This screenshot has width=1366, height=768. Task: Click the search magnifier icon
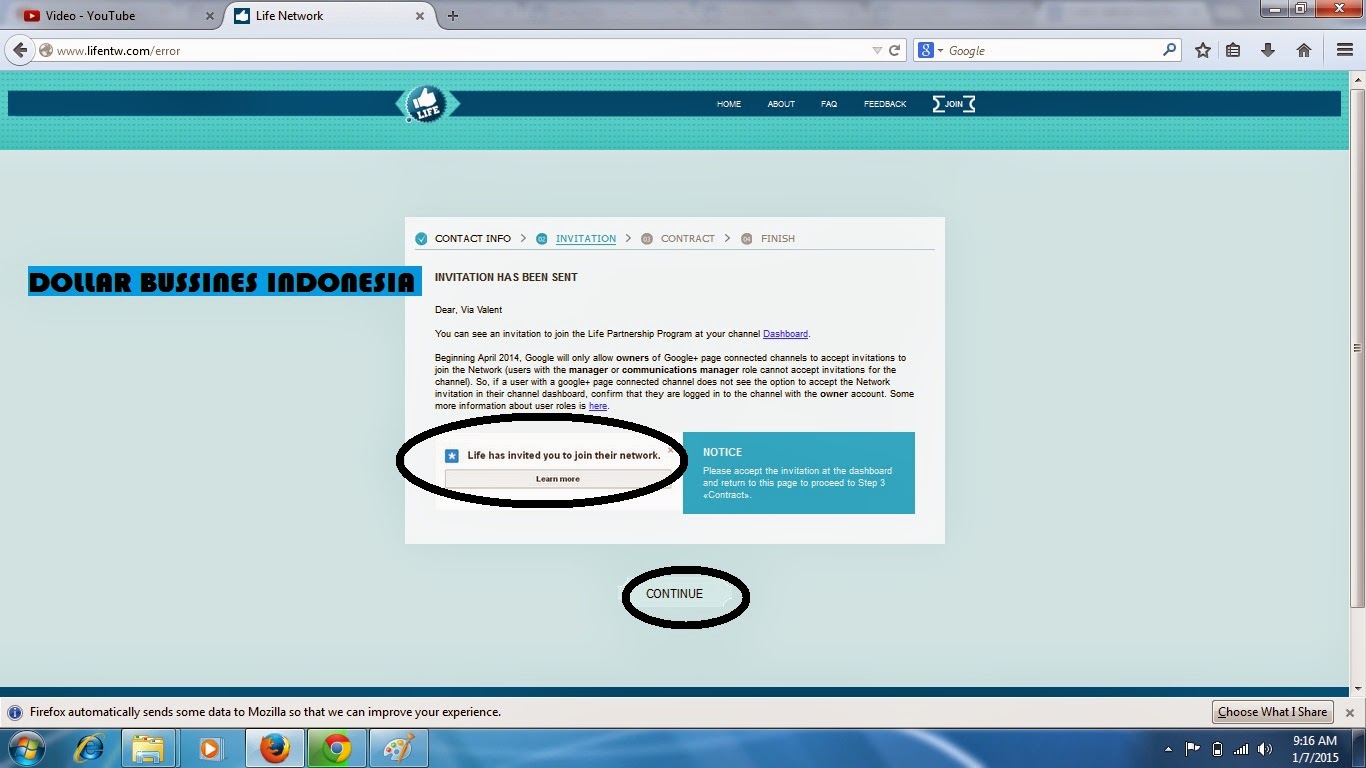[1169, 50]
